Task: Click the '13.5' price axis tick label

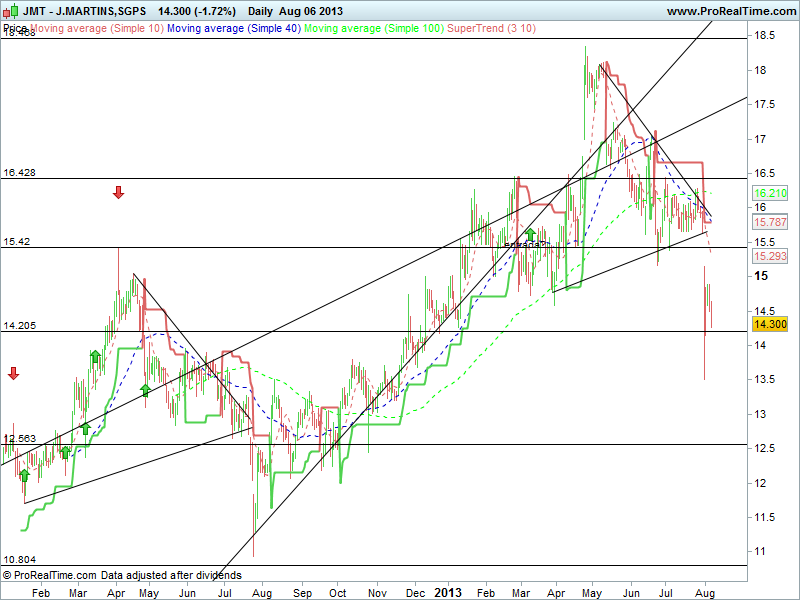Action: 764,380
